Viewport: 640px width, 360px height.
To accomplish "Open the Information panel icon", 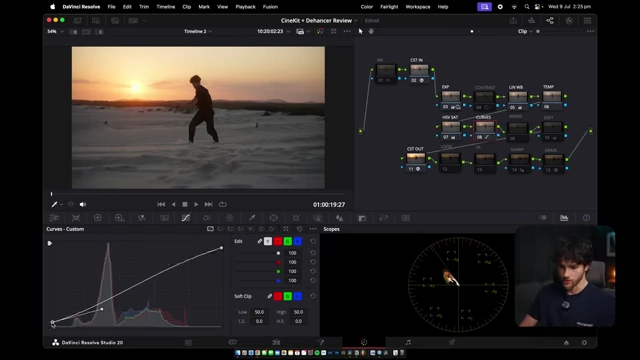I will [586, 218].
